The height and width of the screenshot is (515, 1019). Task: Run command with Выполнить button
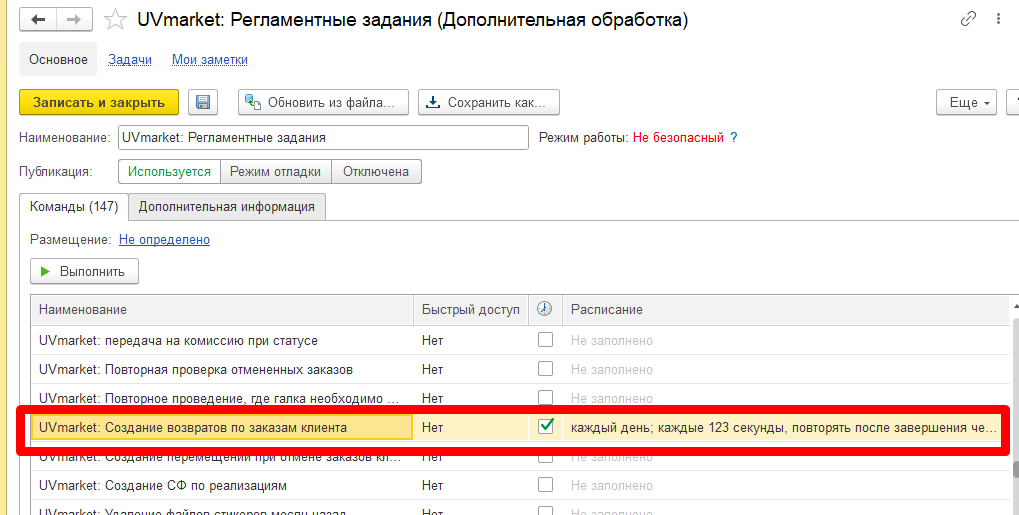point(84,271)
